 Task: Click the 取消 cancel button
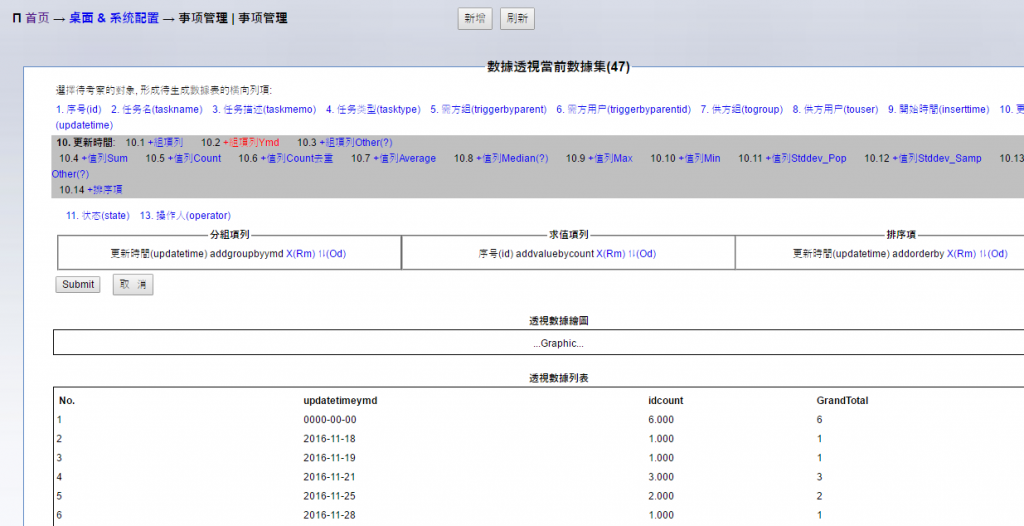pyautogui.click(x=133, y=284)
